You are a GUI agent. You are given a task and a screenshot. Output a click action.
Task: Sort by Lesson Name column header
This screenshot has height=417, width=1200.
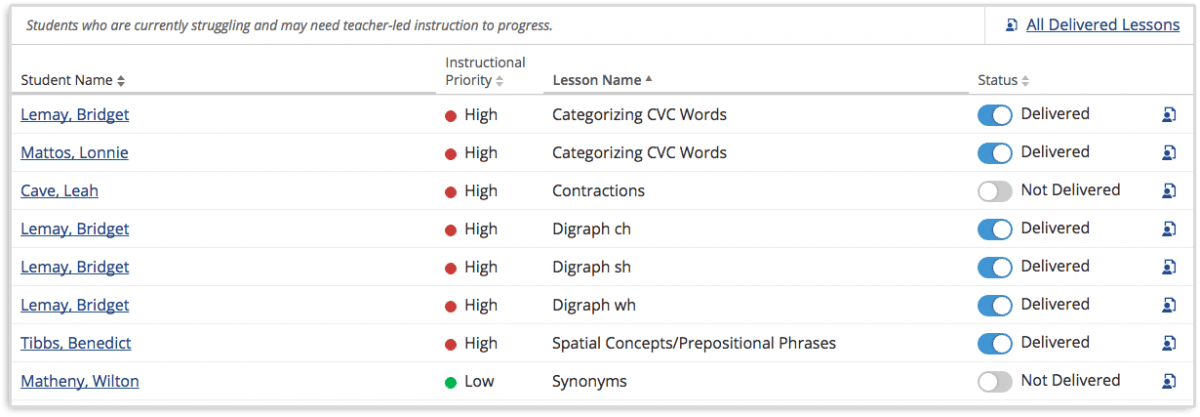601,80
